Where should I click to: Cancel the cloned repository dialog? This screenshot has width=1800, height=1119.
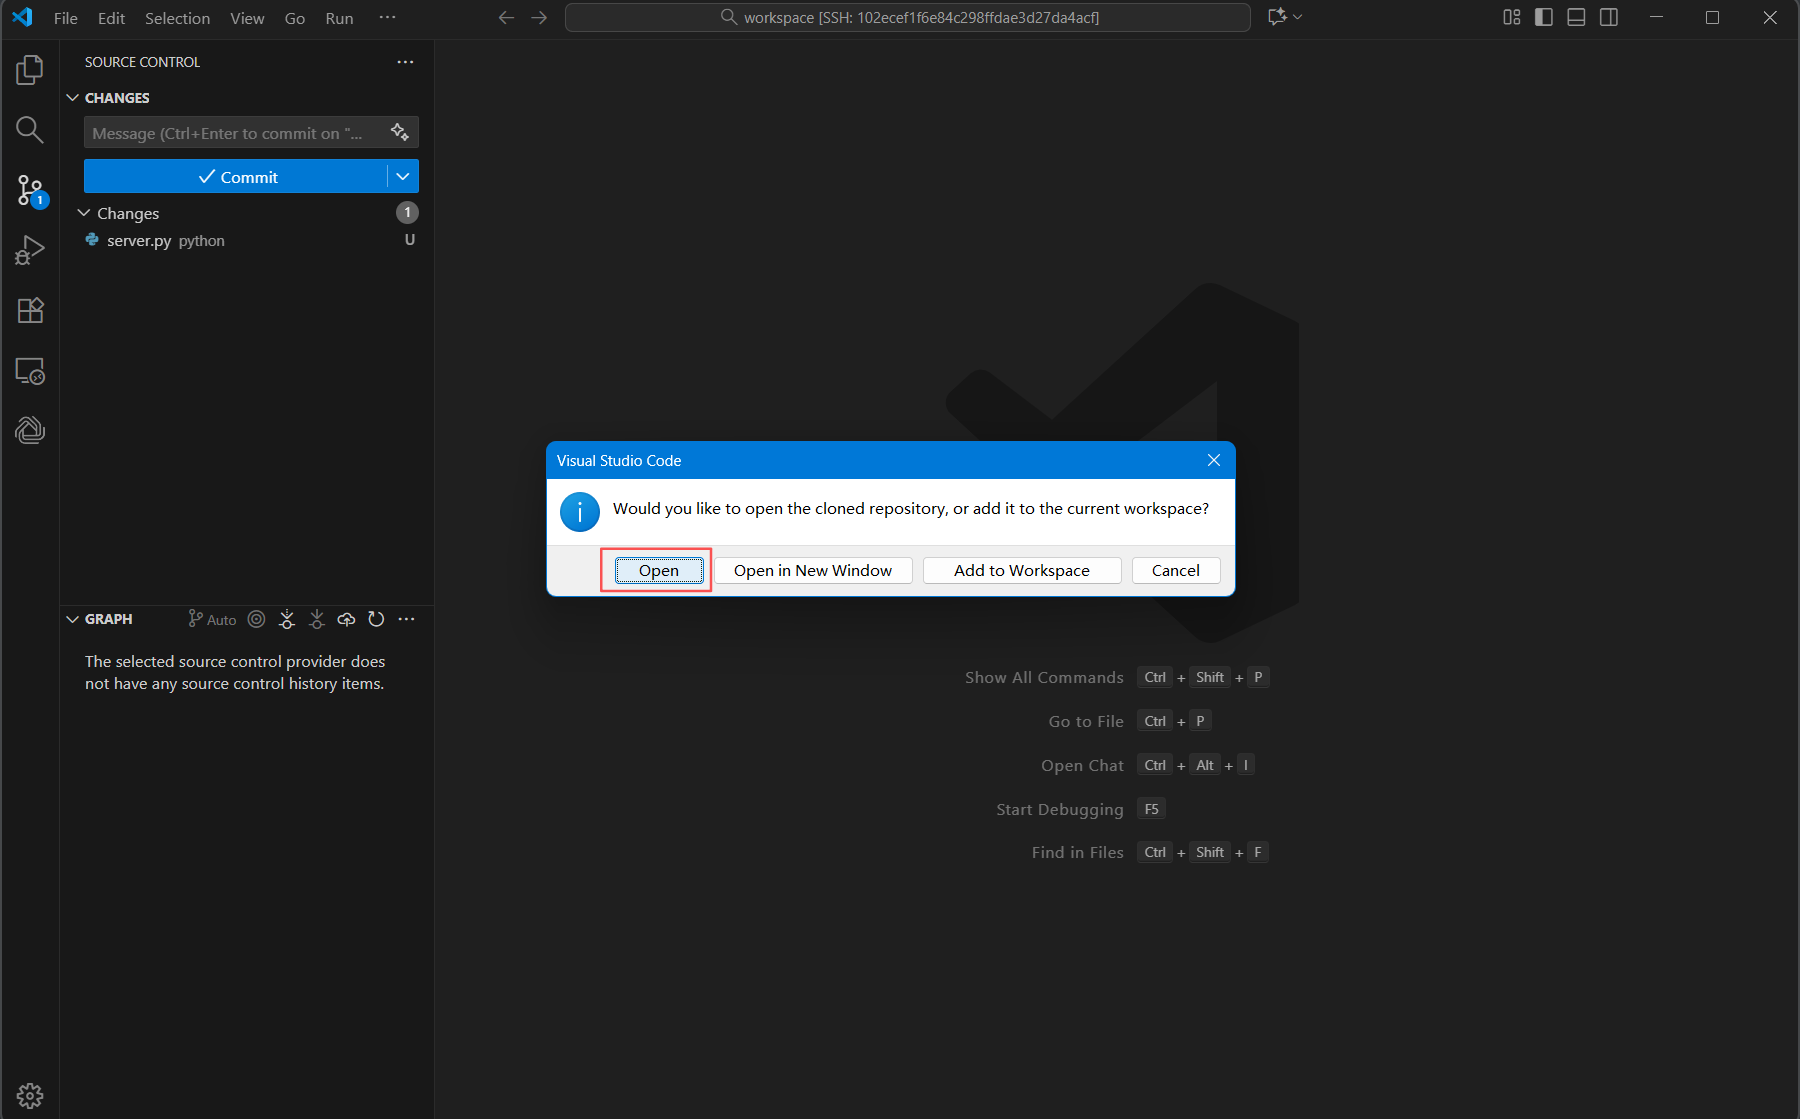tap(1176, 570)
